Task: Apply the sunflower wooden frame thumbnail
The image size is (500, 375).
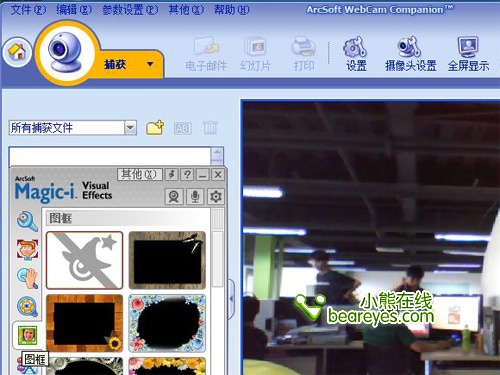Action: coord(84,323)
